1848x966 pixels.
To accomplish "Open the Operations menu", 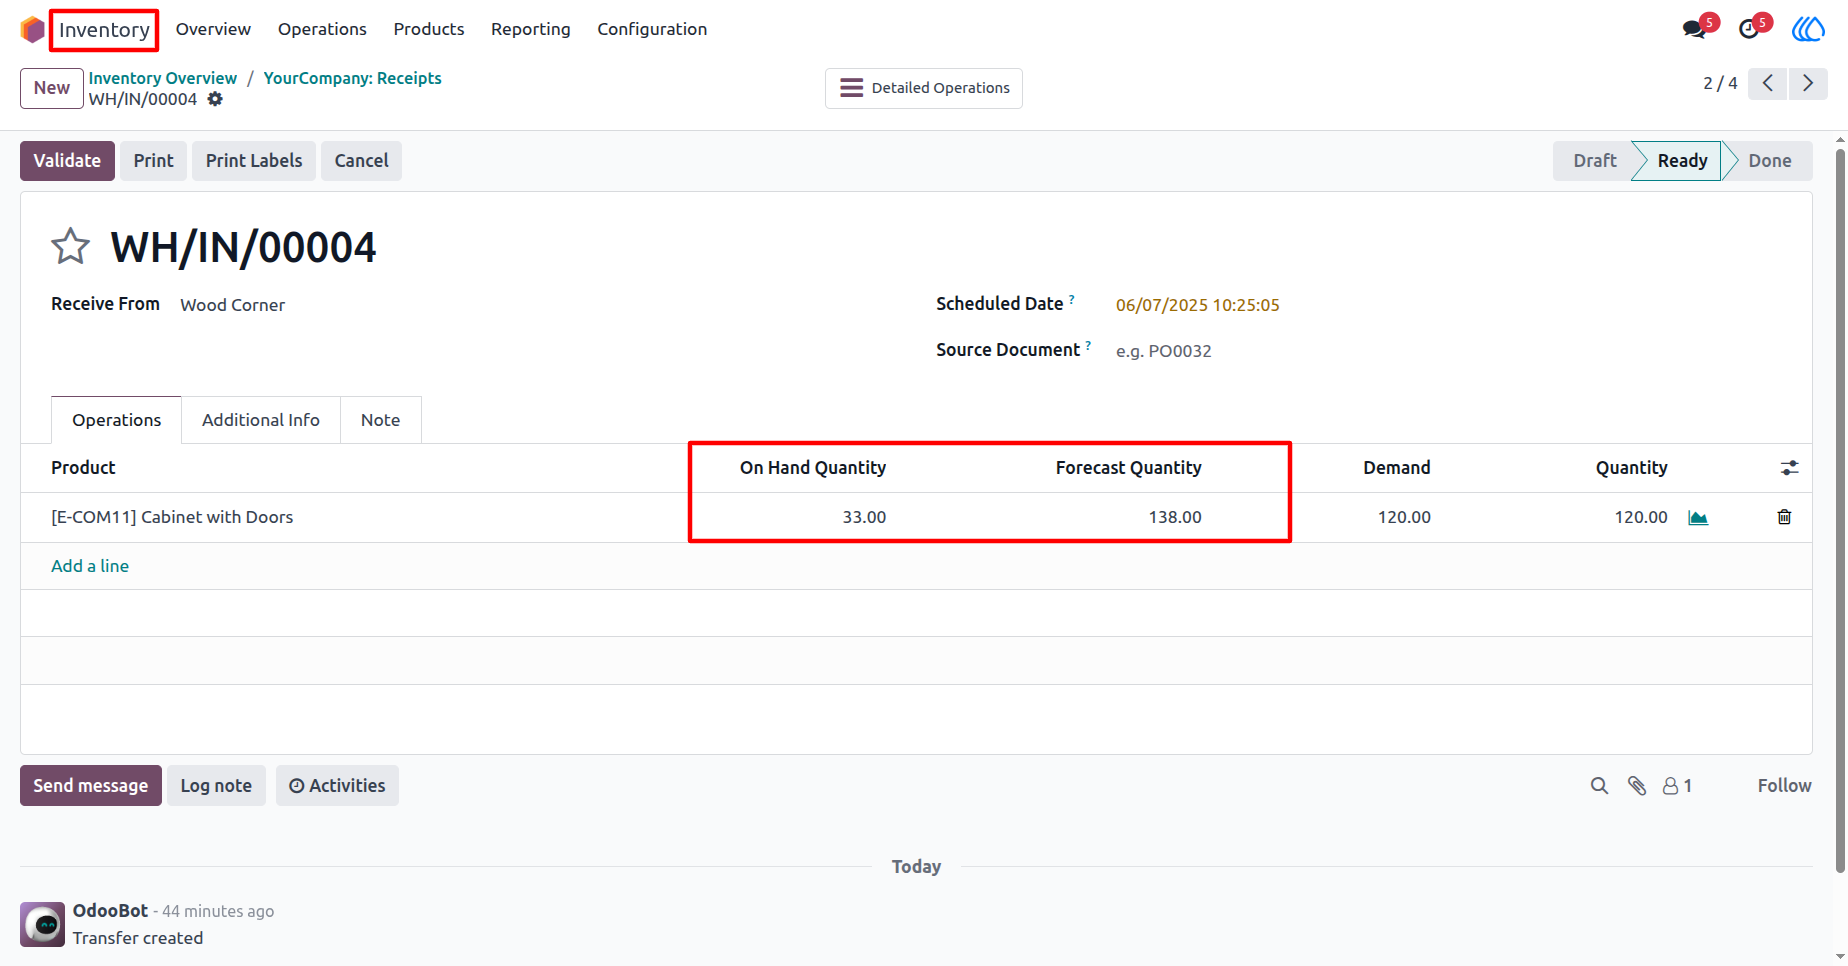I will [x=322, y=29].
